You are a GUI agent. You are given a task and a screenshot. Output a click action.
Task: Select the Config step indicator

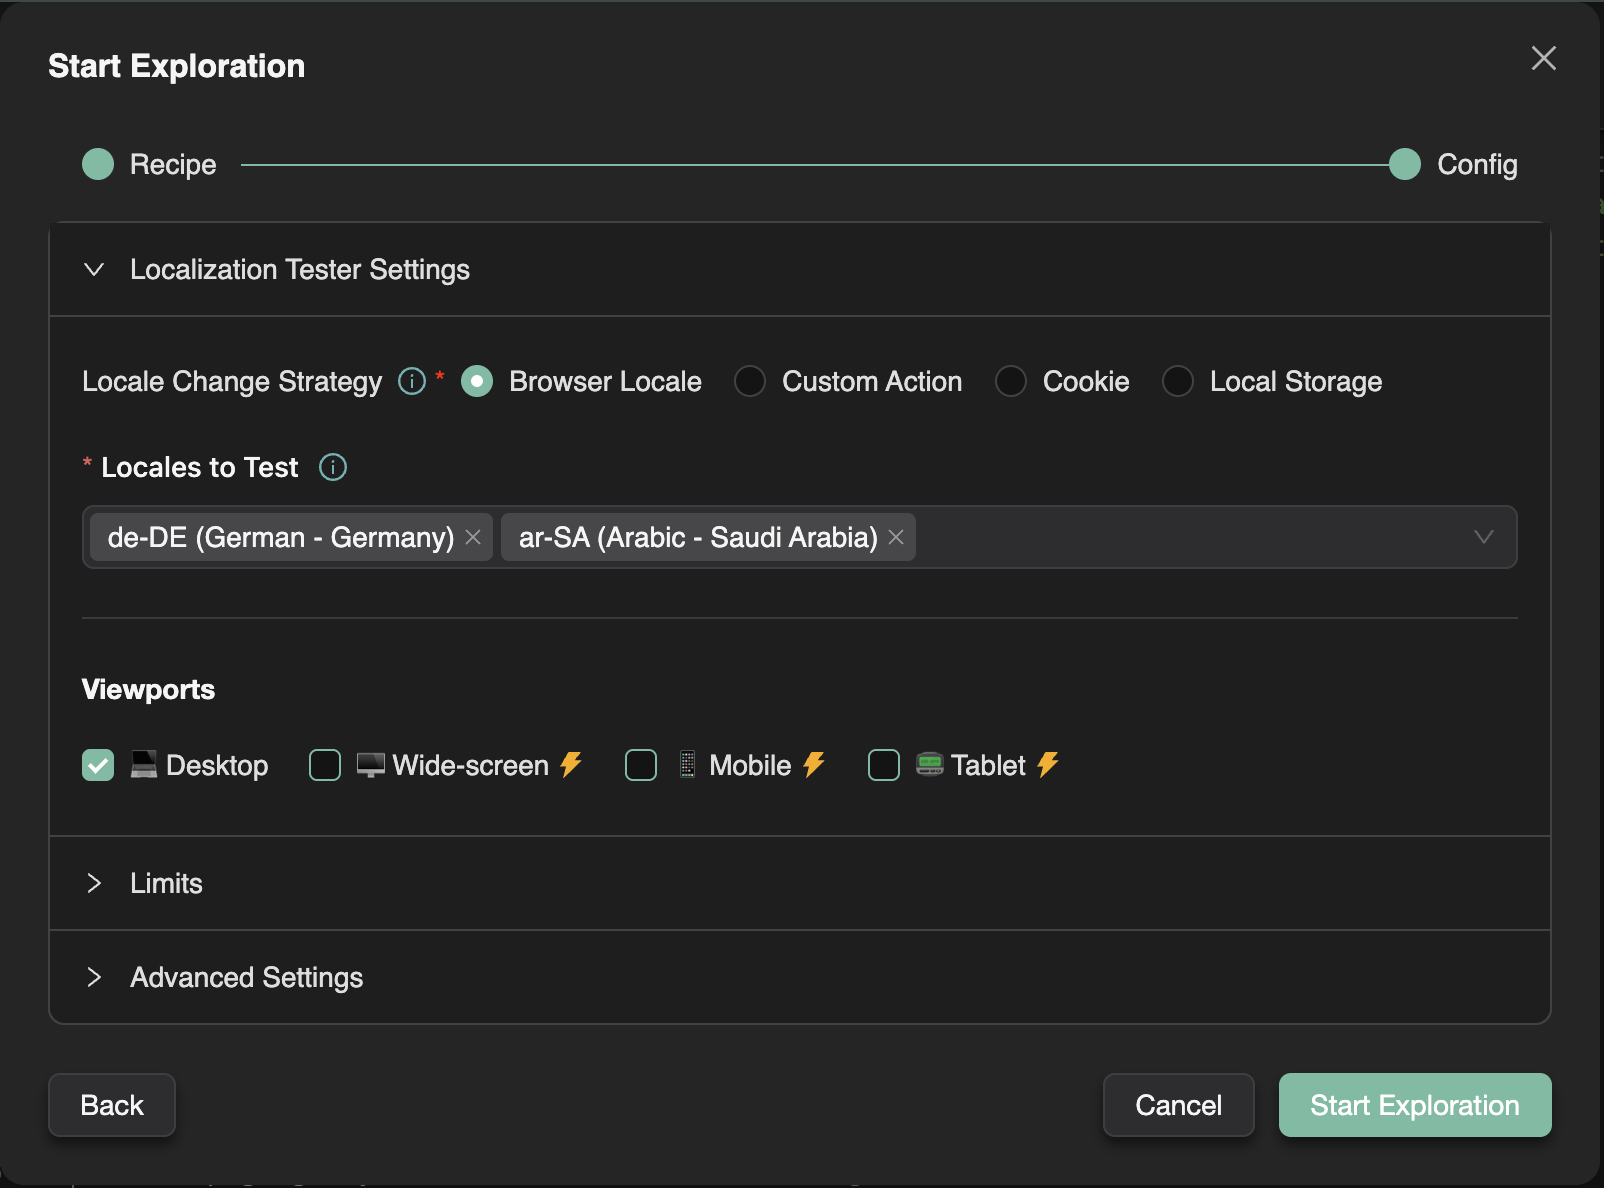point(1404,164)
